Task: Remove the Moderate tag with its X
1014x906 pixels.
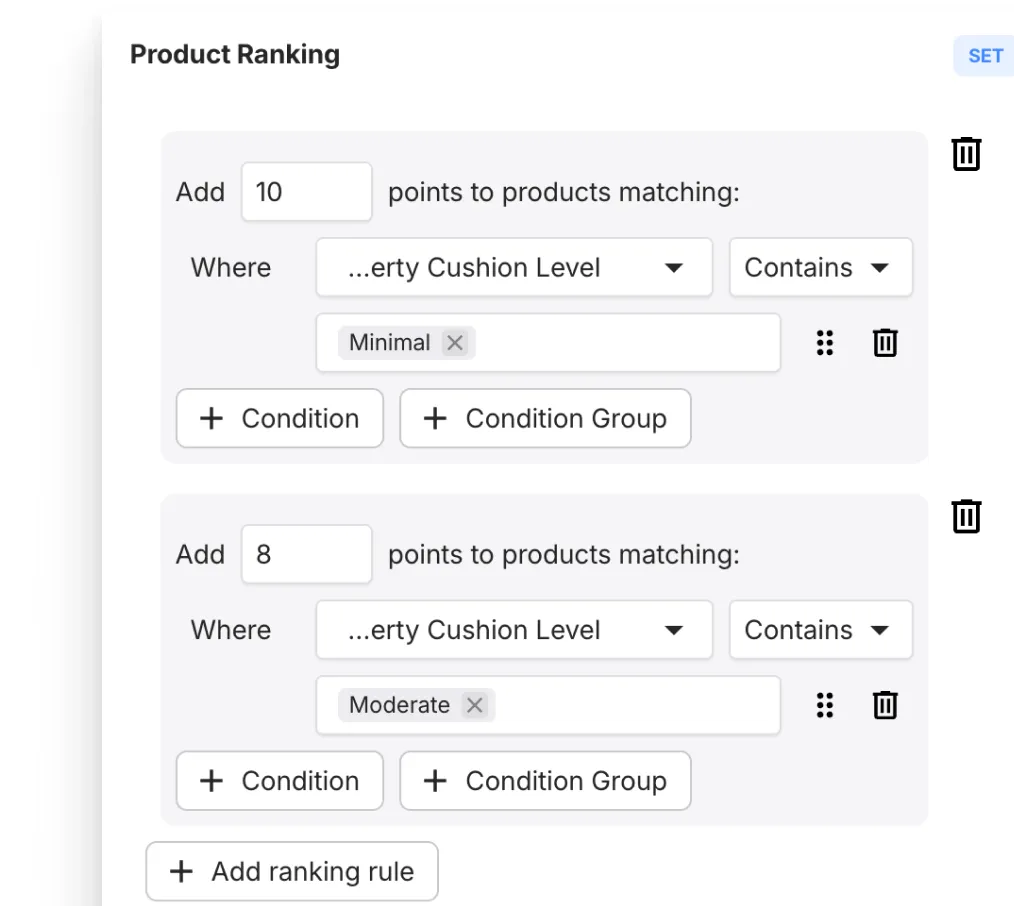Action: click(474, 705)
